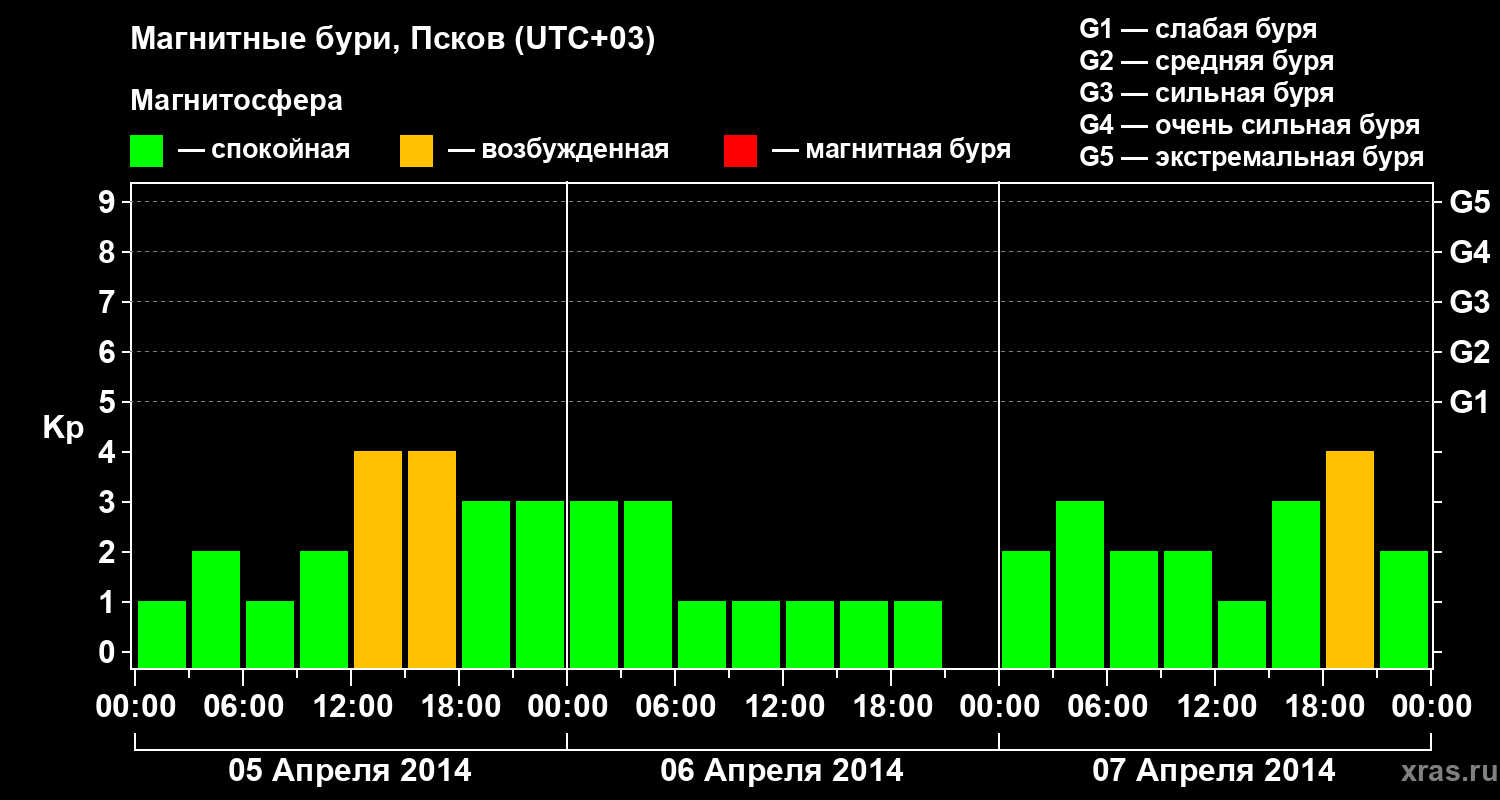
Task: Click the 'Kp' axis title
Action: (63, 428)
